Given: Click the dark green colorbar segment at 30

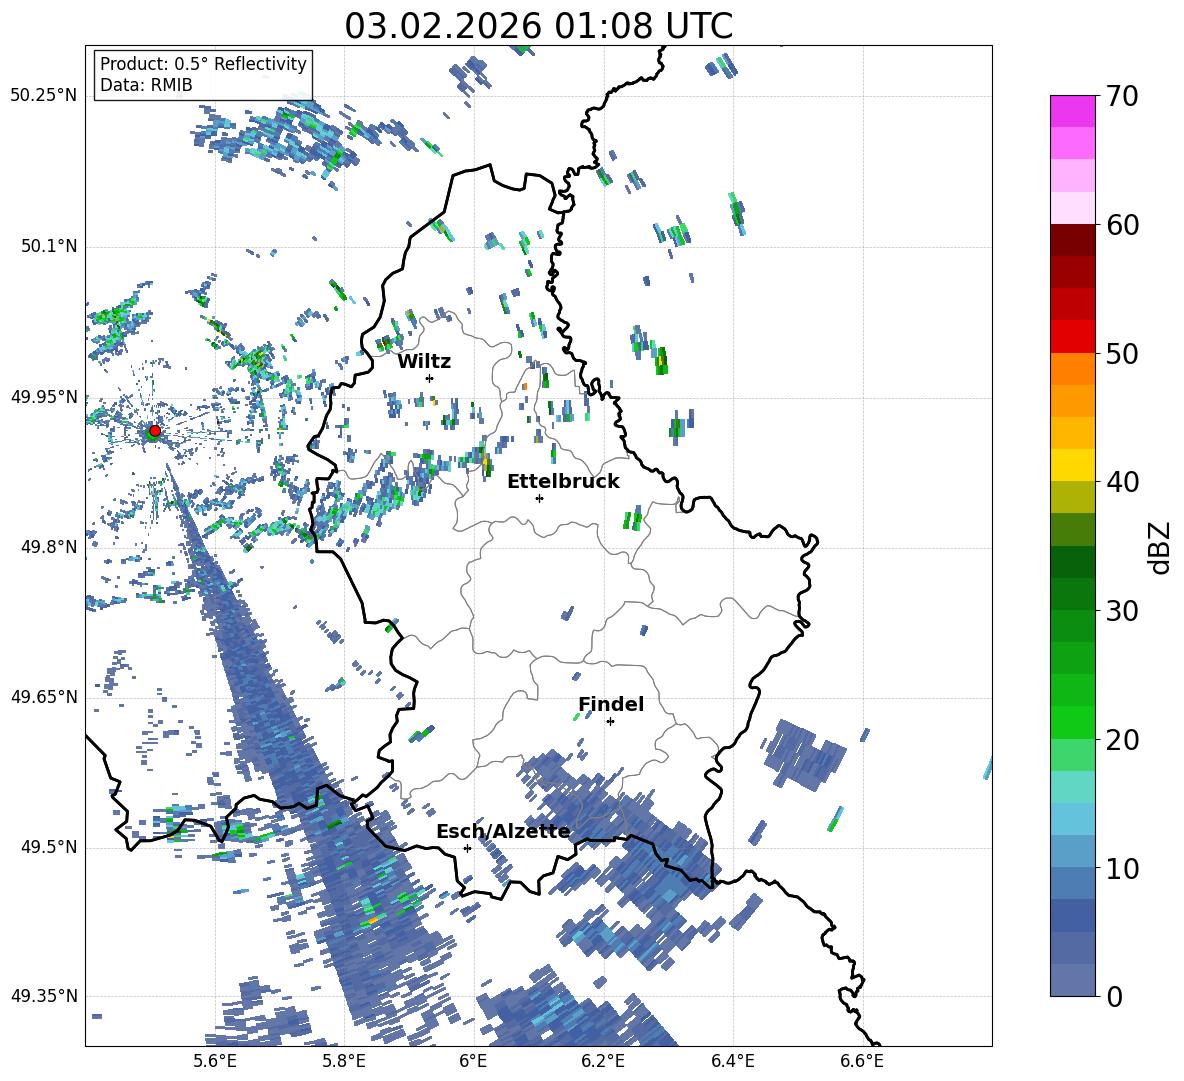Looking at the screenshot, I should [x=1072, y=594].
